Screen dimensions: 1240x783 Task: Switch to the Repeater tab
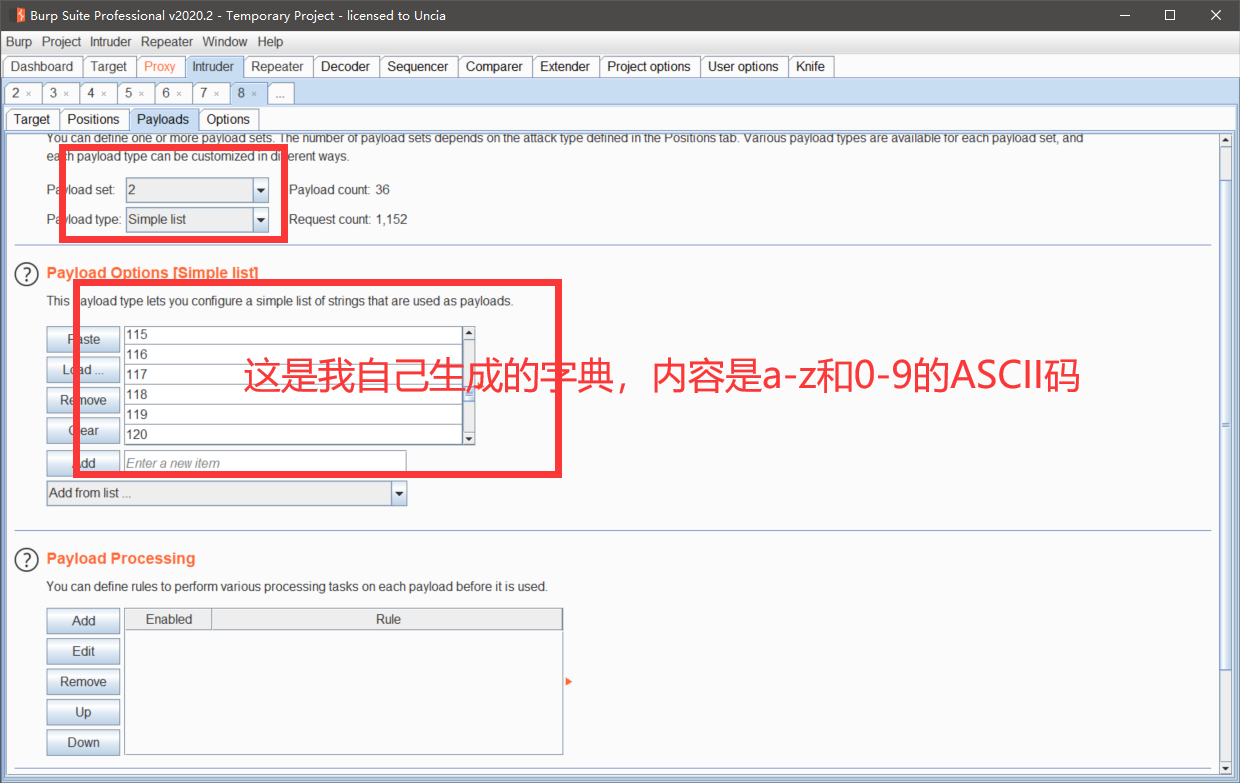point(277,66)
